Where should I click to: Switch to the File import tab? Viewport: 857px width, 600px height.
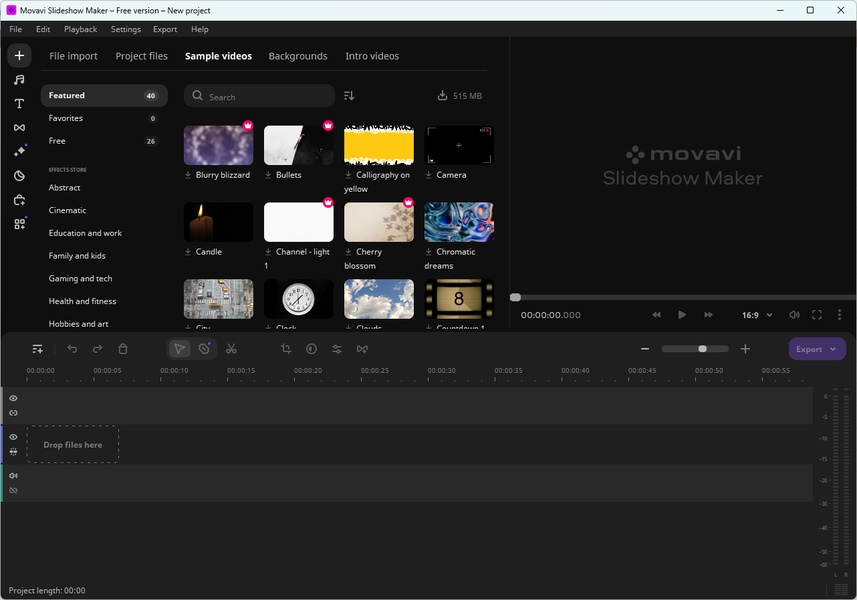[73, 56]
